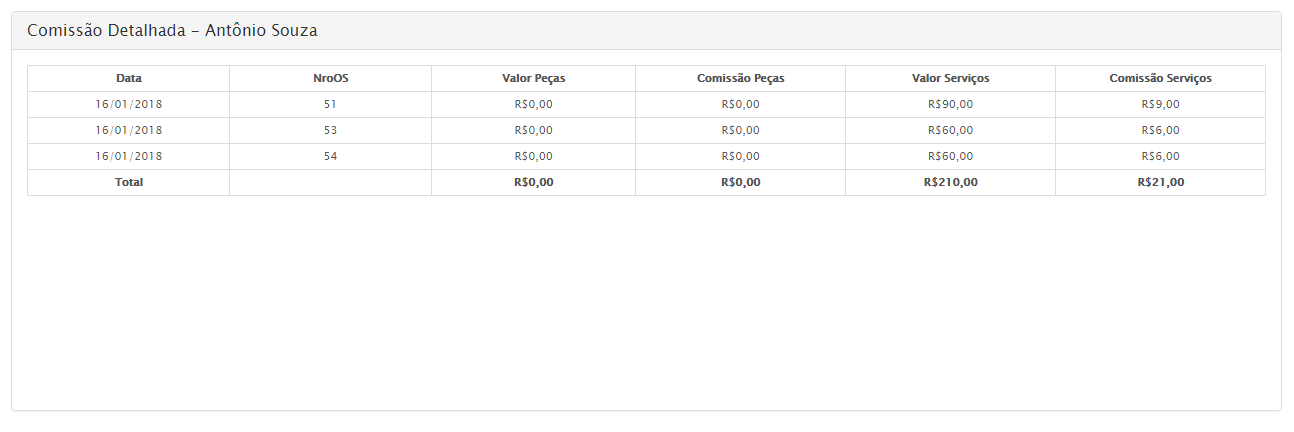Viewport: 1294px width, 432px height.
Task: Click the Valor Peças column header
Action: (x=533, y=78)
